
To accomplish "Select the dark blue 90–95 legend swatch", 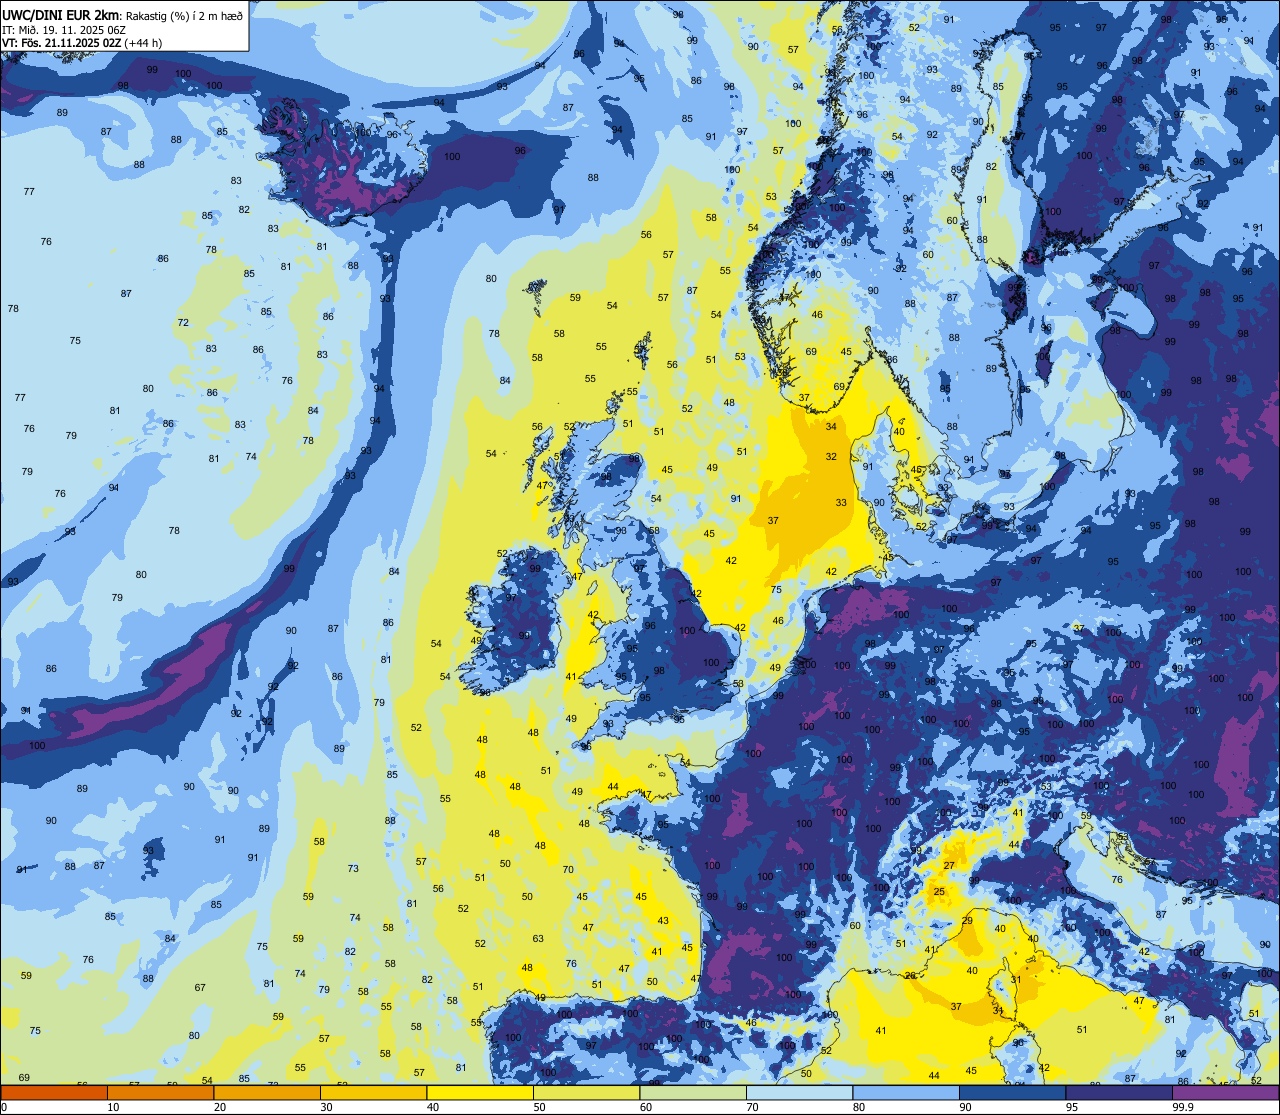I will pyautogui.click(x=1012, y=1092).
